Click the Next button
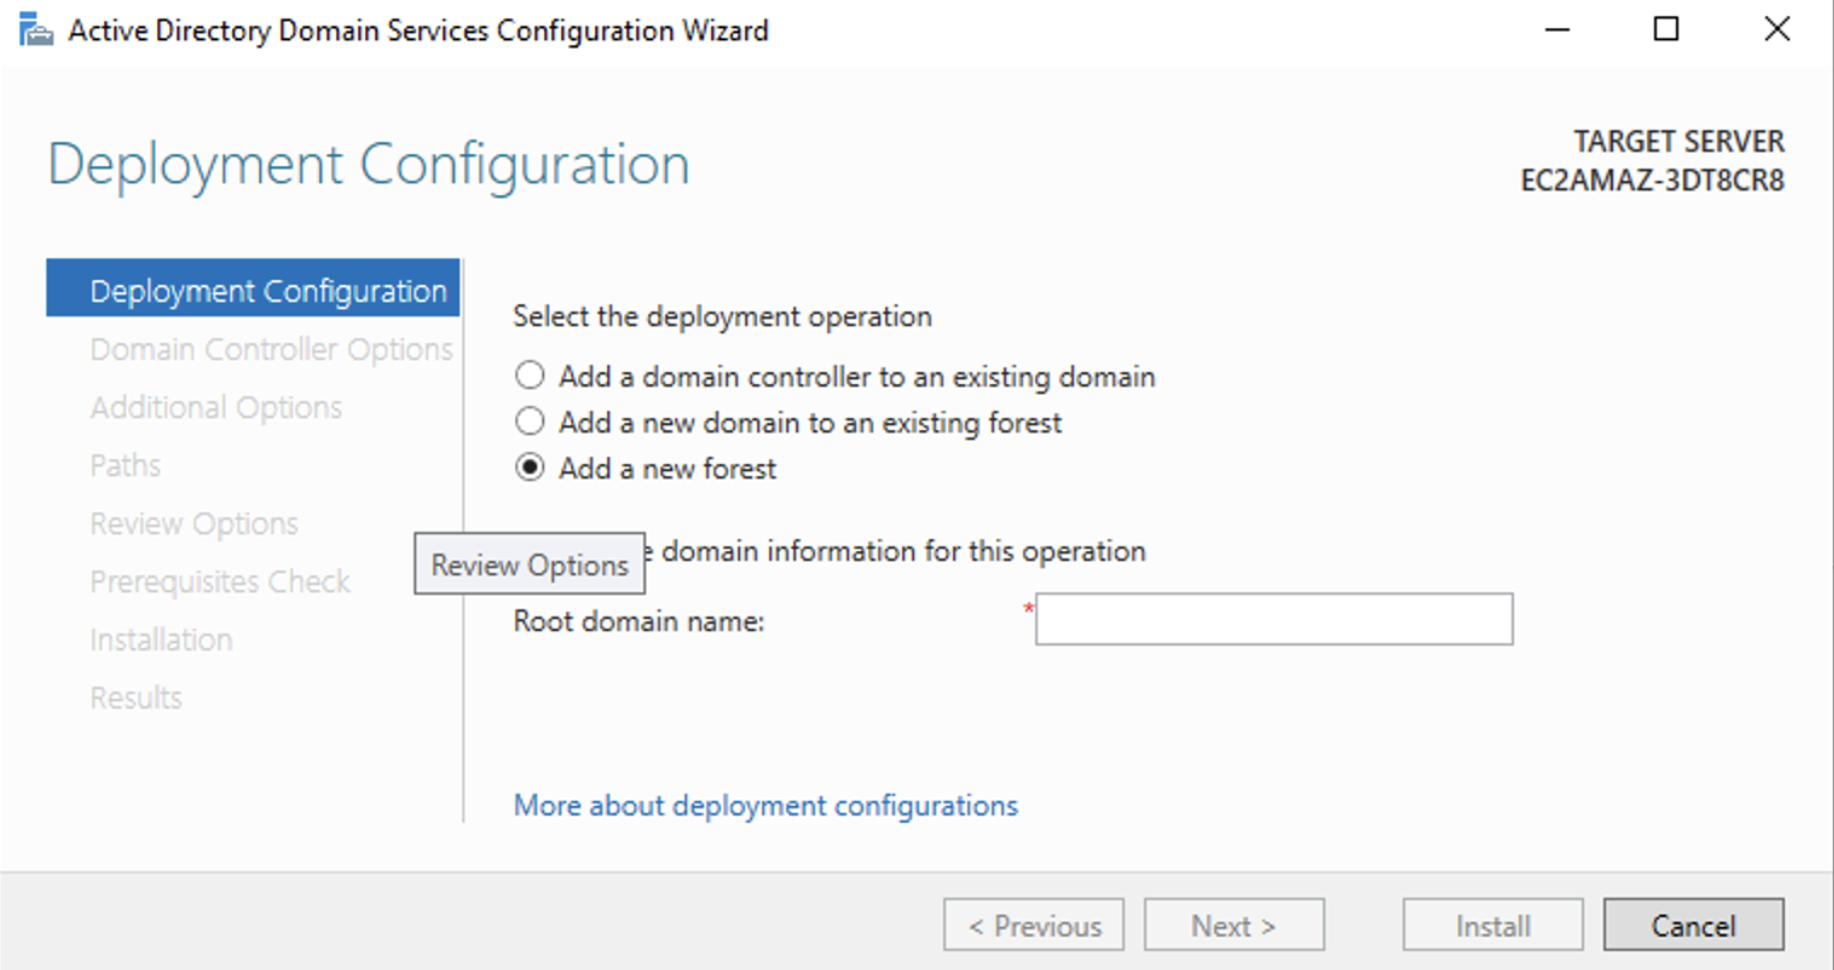The height and width of the screenshot is (970, 1834). [1233, 925]
